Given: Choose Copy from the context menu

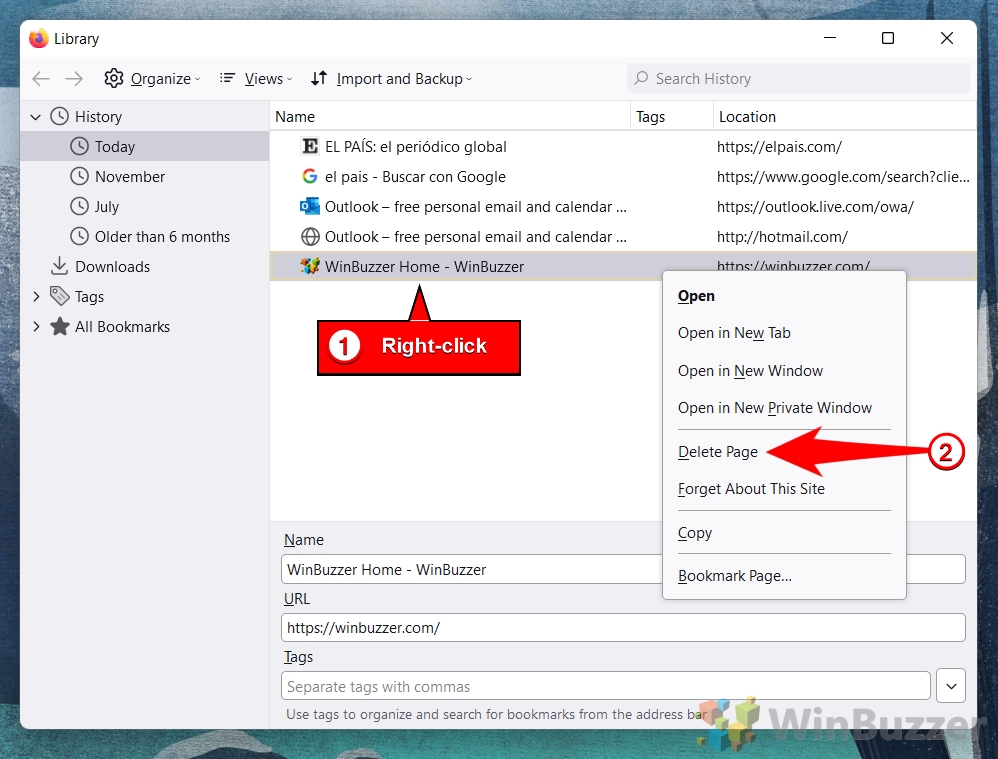Looking at the screenshot, I should (784, 532).
